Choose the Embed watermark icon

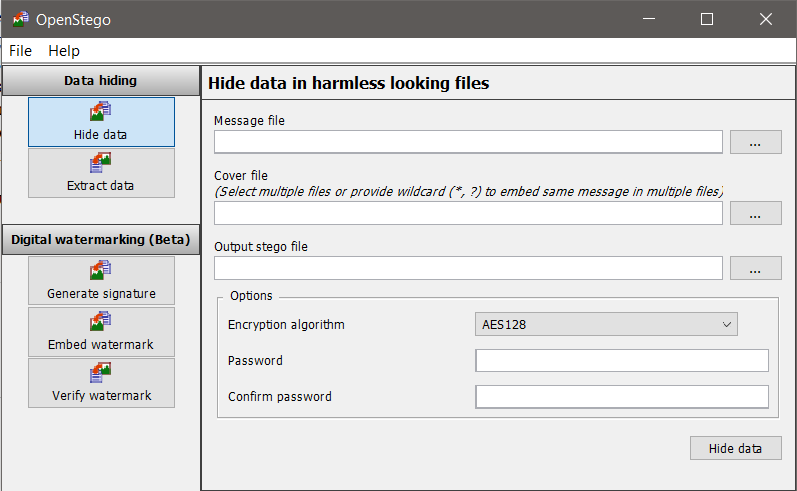pyautogui.click(x=100, y=322)
